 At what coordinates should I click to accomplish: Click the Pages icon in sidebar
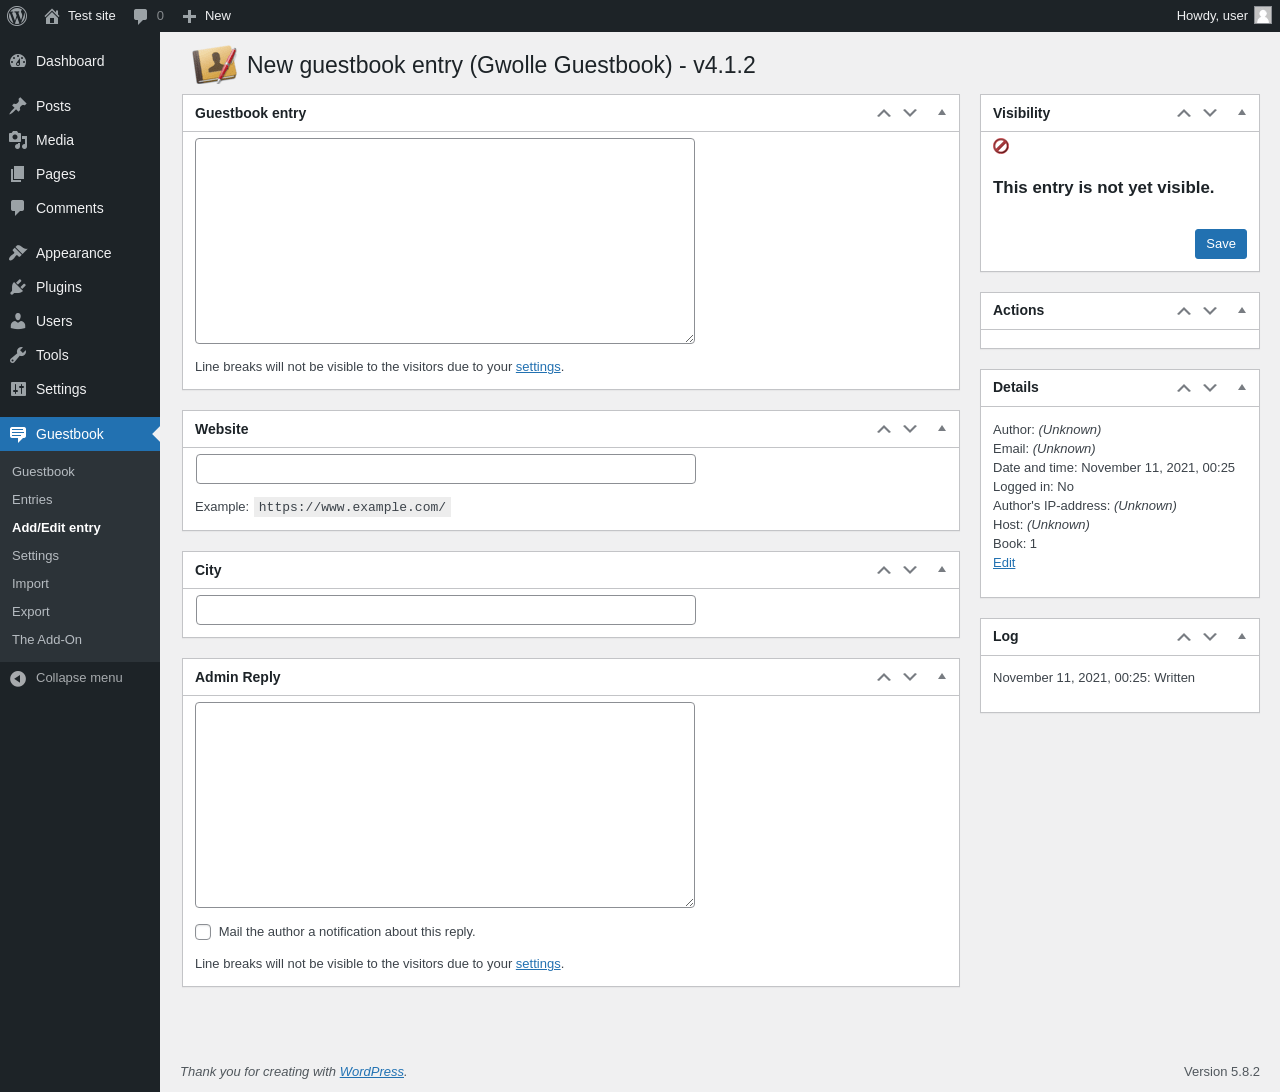18,174
